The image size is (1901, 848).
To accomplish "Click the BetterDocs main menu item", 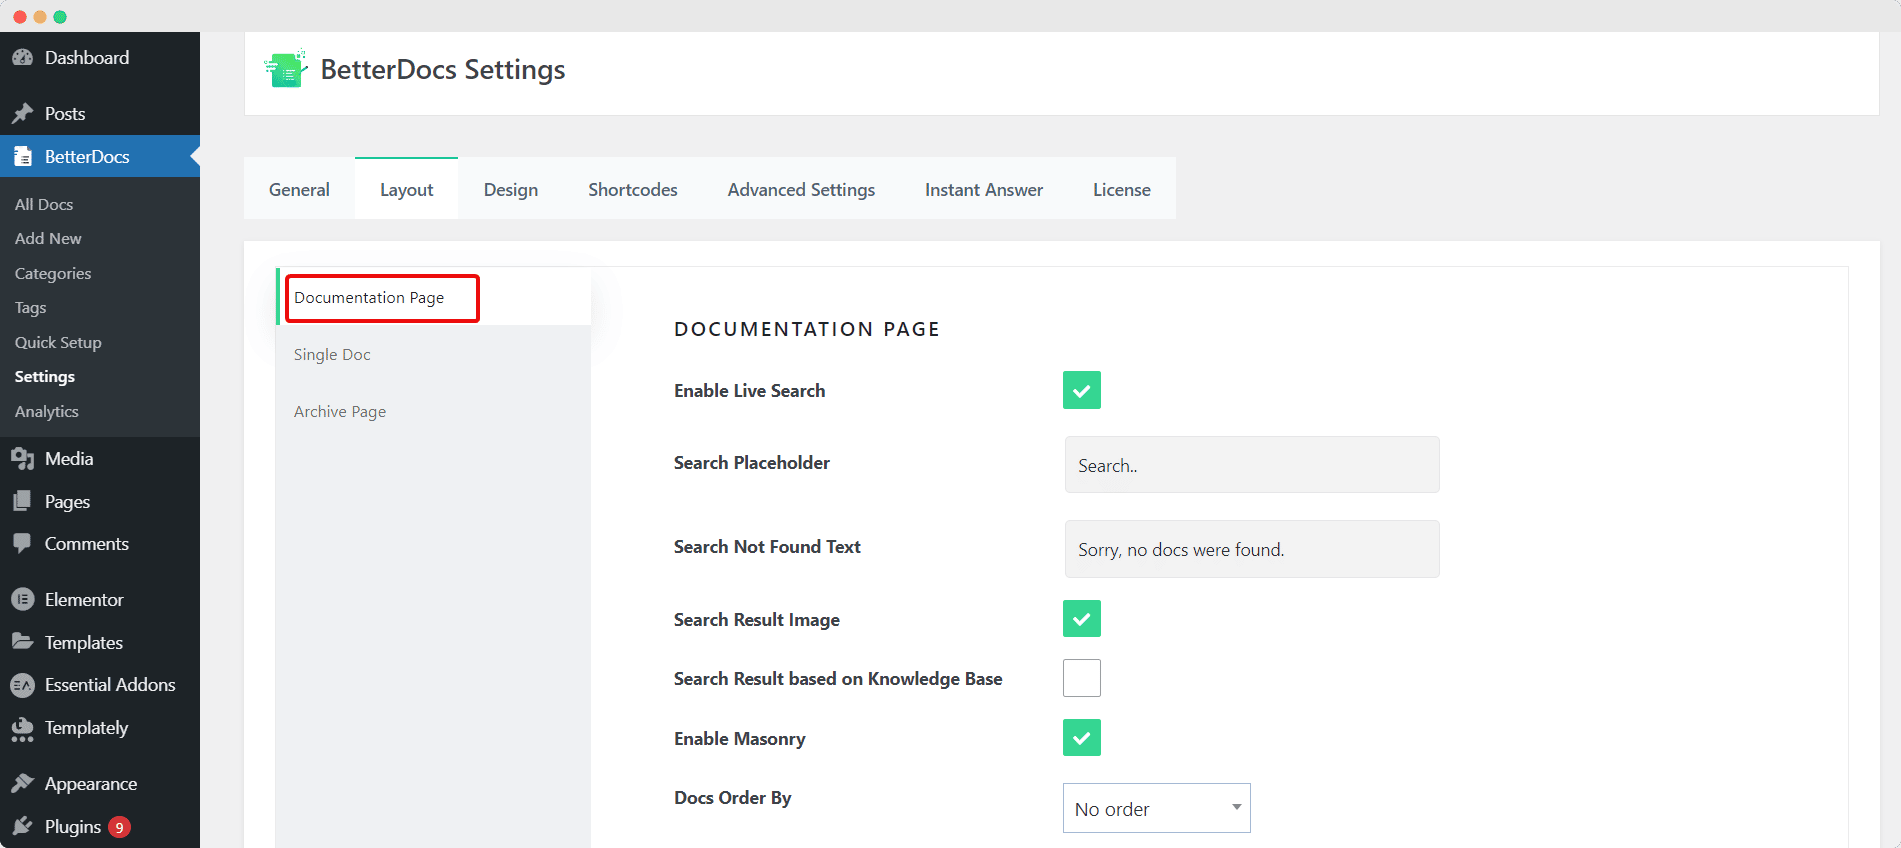I will point(100,157).
